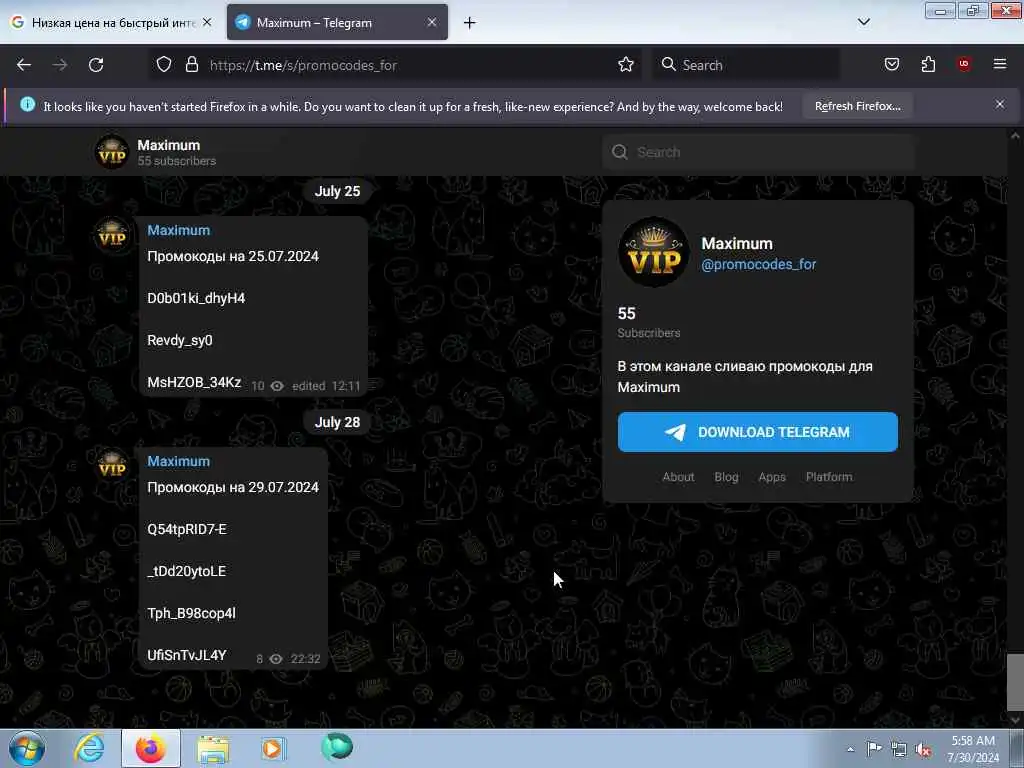Image resolution: width=1024 pixels, height=768 pixels.
Task: Open the Firefox application menu
Action: pos(1000,65)
